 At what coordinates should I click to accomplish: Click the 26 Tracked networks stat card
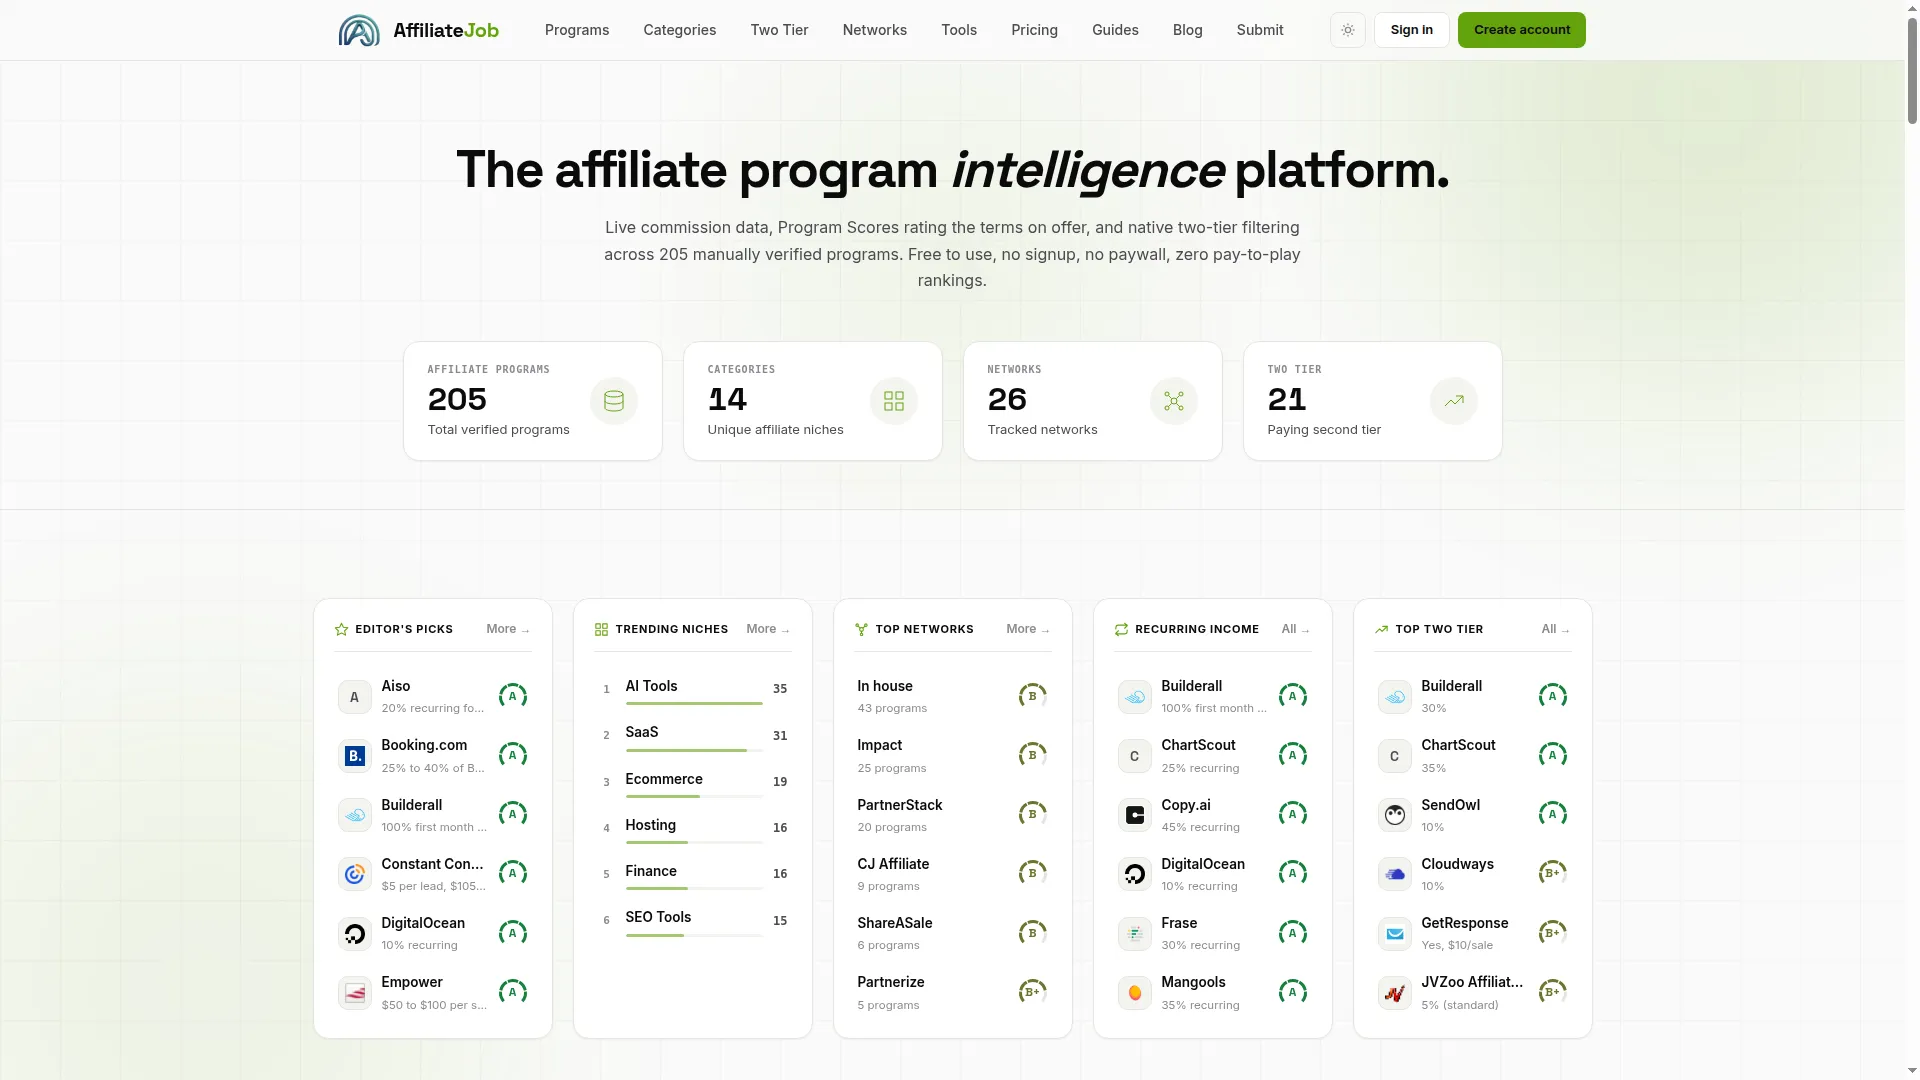pos(1093,401)
